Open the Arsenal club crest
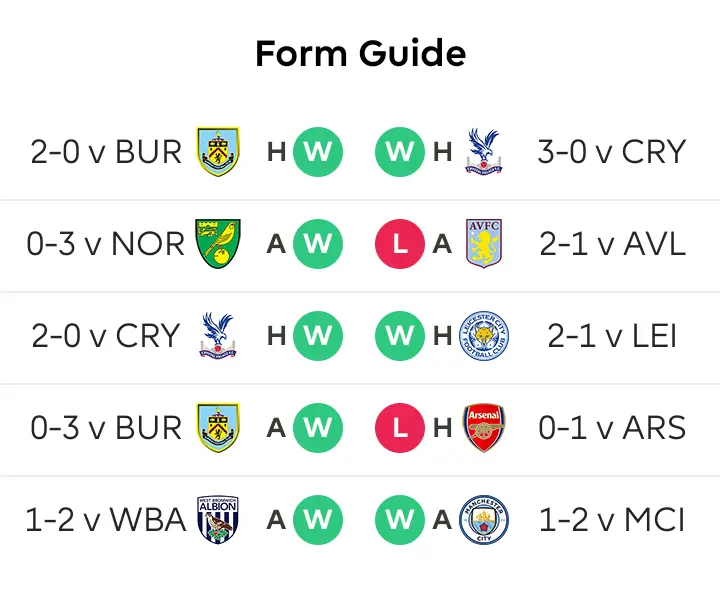720x589 pixels. 485,428
